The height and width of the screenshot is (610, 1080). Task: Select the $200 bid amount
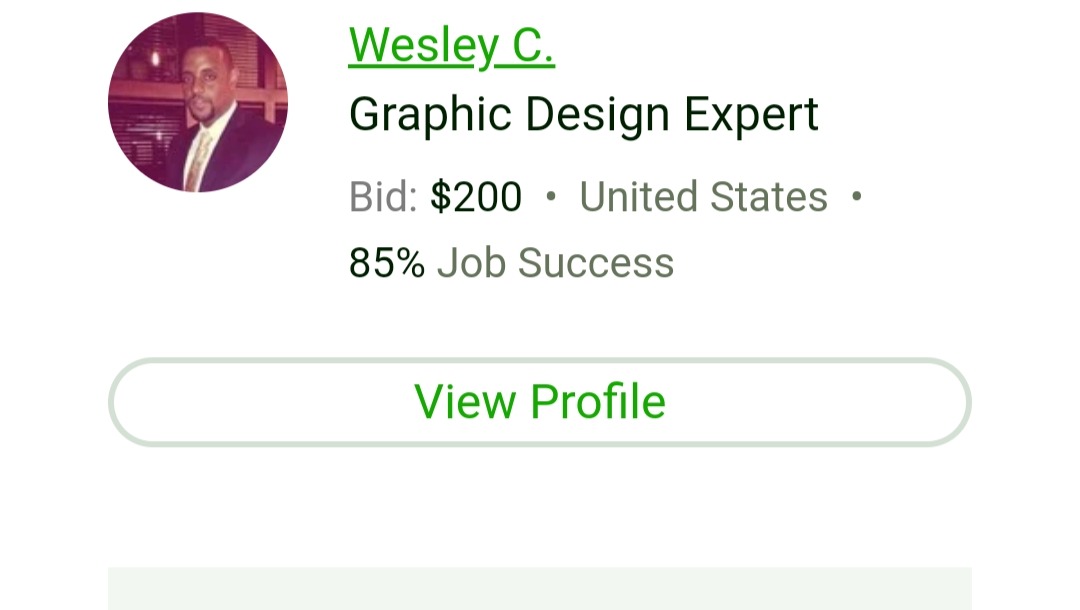click(x=476, y=197)
